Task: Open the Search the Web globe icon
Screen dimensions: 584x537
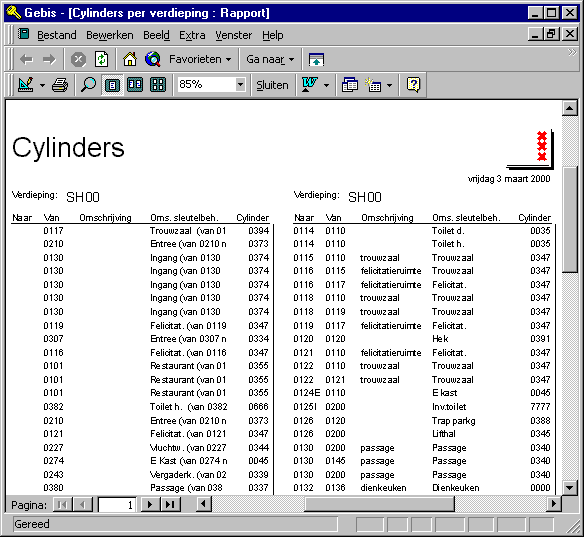Action: tap(153, 60)
